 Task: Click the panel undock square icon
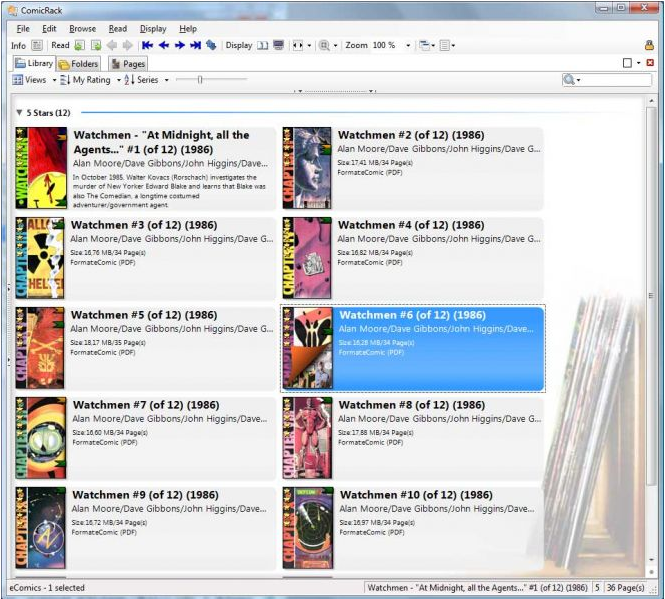tap(627, 63)
